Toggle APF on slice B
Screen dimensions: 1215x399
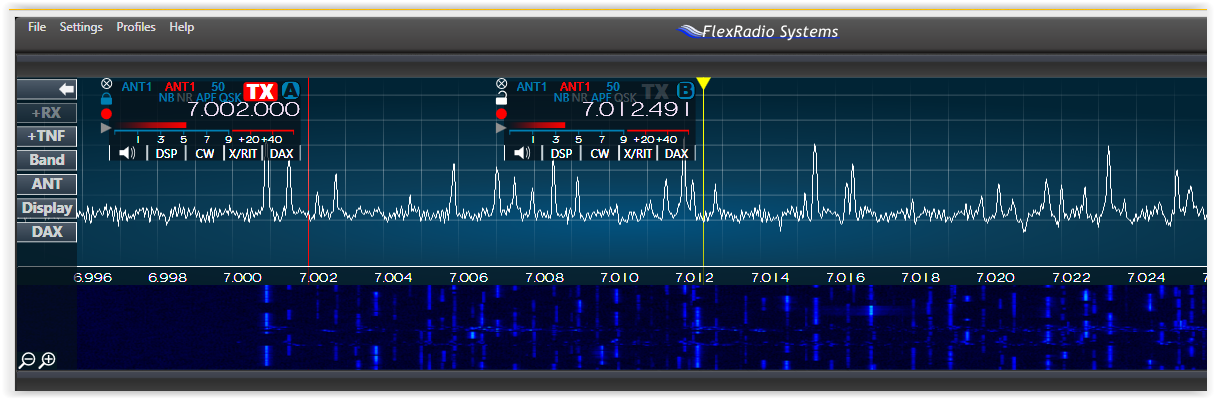point(600,98)
